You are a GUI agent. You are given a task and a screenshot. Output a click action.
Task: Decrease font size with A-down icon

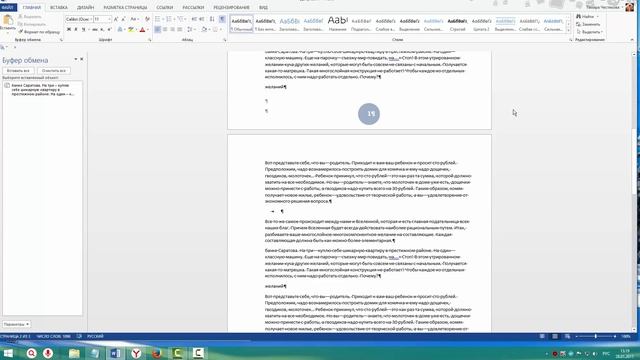point(123,19)
